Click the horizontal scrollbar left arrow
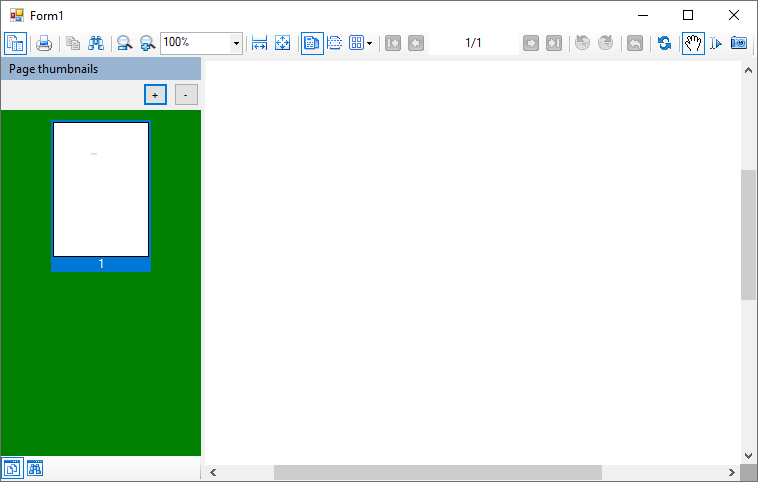The height and width of the screenshot is (482, 758). point(213,472)
